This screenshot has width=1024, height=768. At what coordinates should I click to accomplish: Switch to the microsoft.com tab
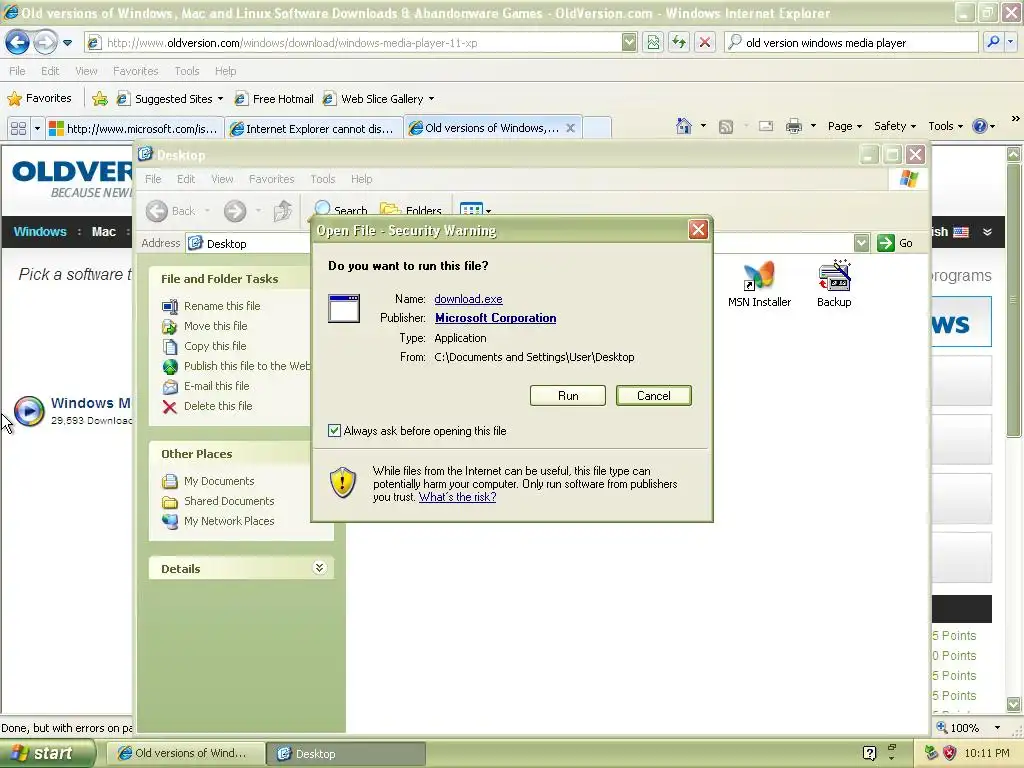135,129
